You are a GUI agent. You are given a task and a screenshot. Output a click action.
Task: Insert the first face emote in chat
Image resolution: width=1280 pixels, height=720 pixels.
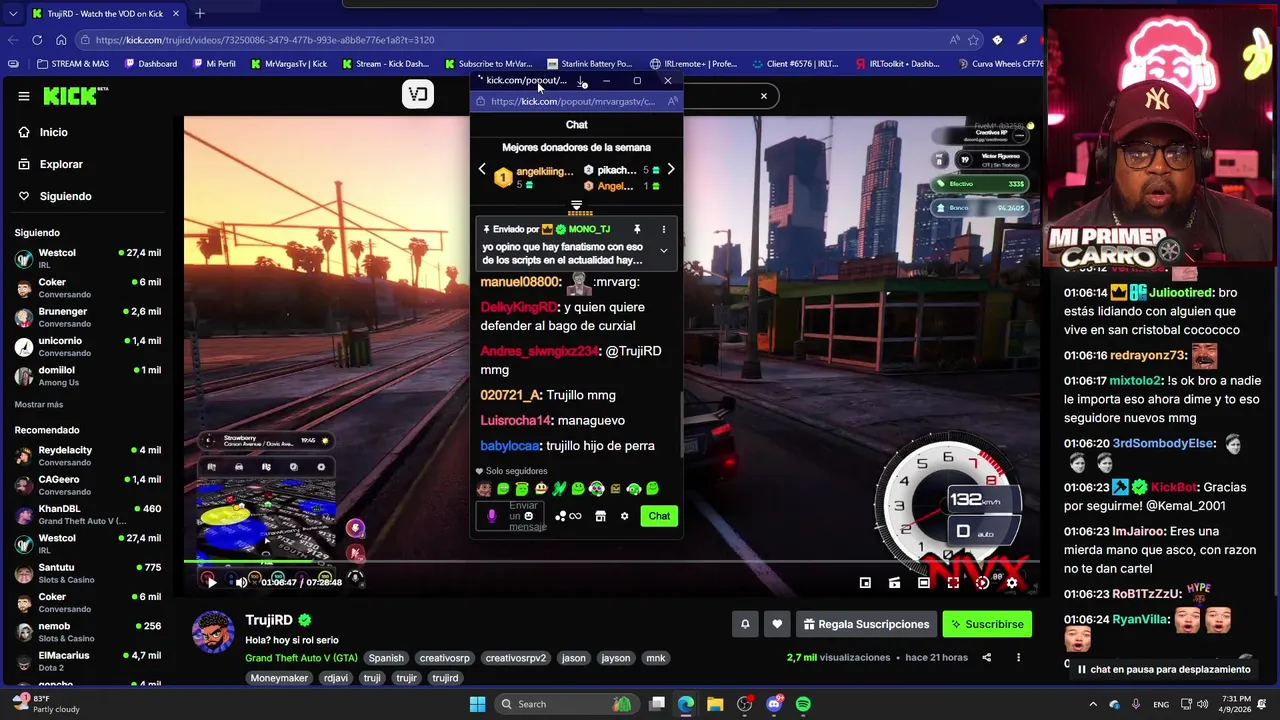click(484, 489)
